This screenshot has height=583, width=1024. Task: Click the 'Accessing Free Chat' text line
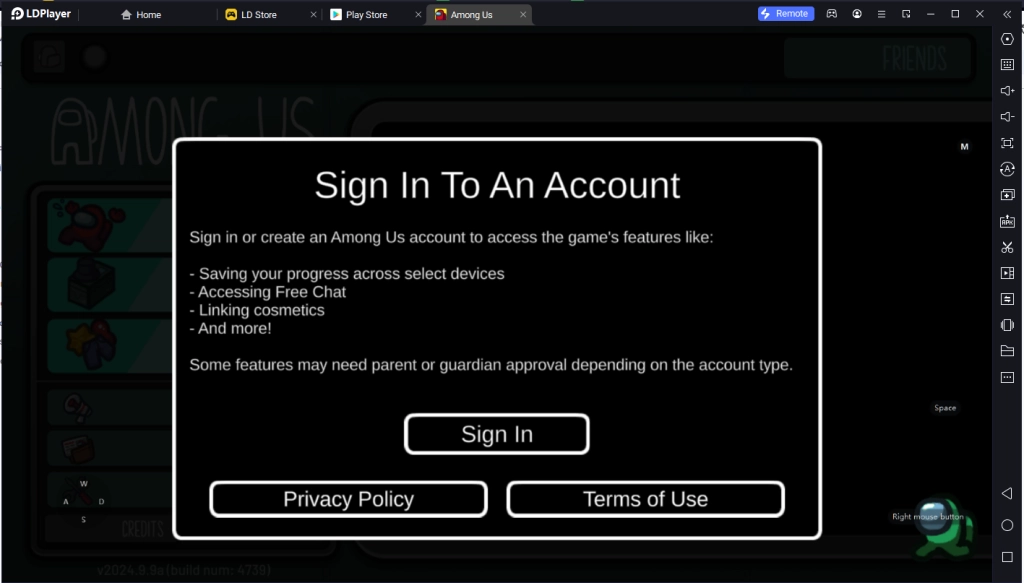[x=268, y=292]
